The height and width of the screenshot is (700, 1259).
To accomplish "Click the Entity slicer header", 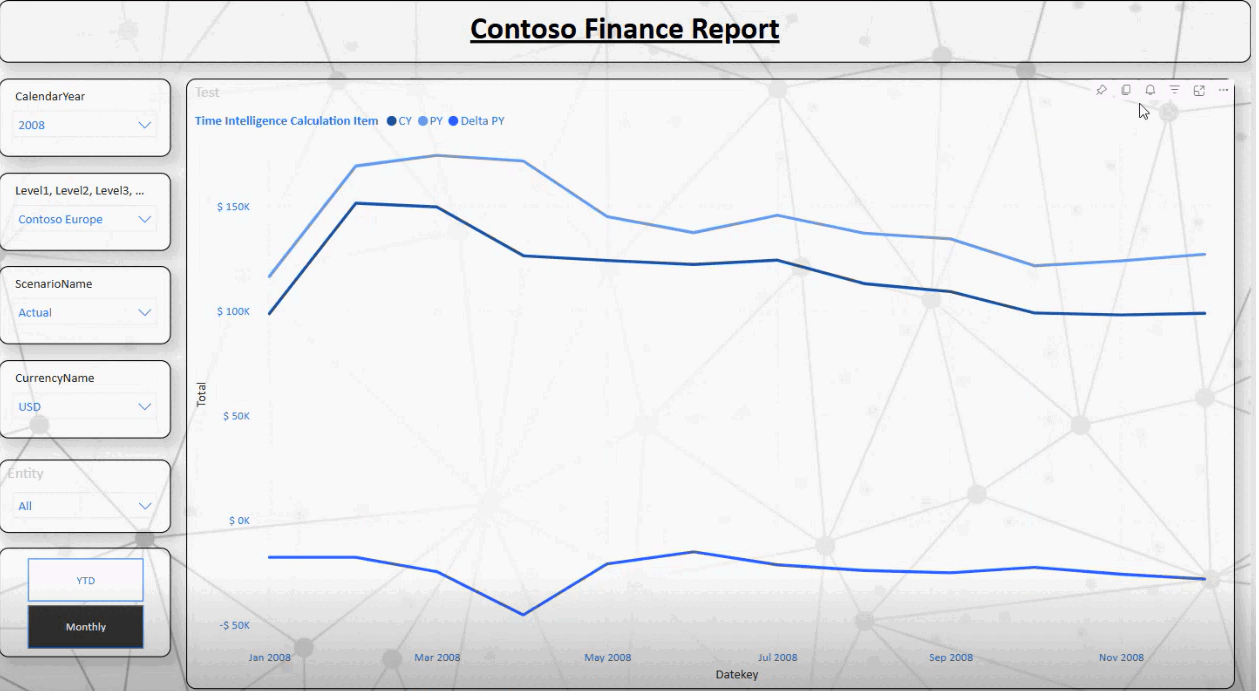I will [x=26, y=474].
